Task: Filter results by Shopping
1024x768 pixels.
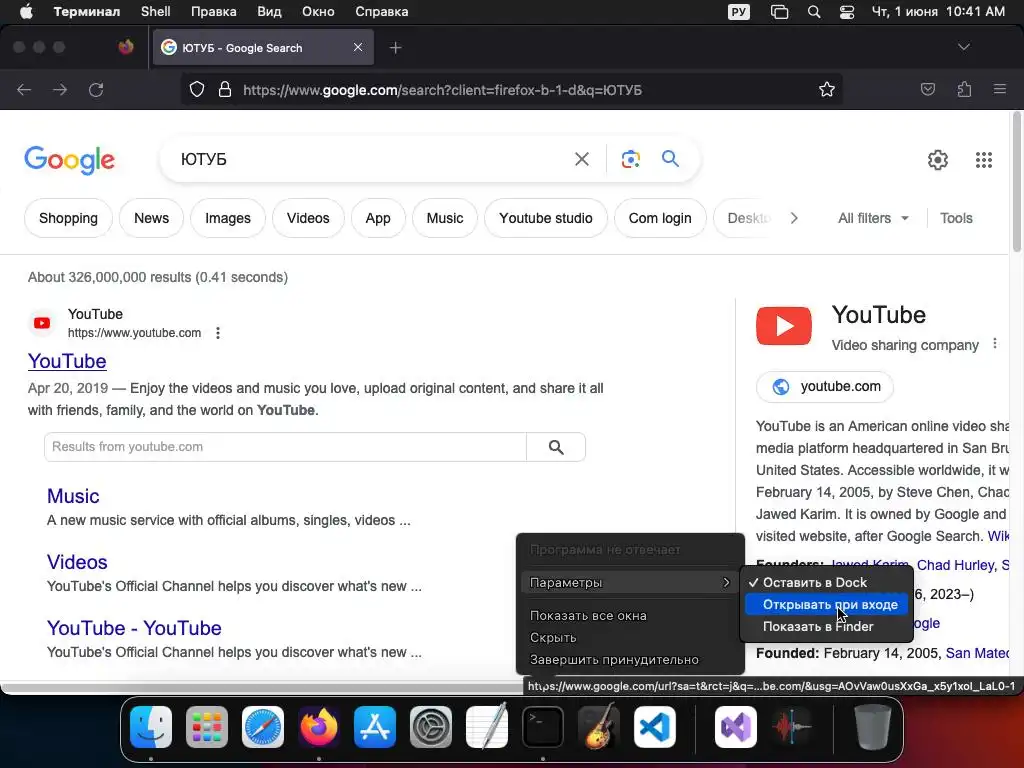Action: 68,218
